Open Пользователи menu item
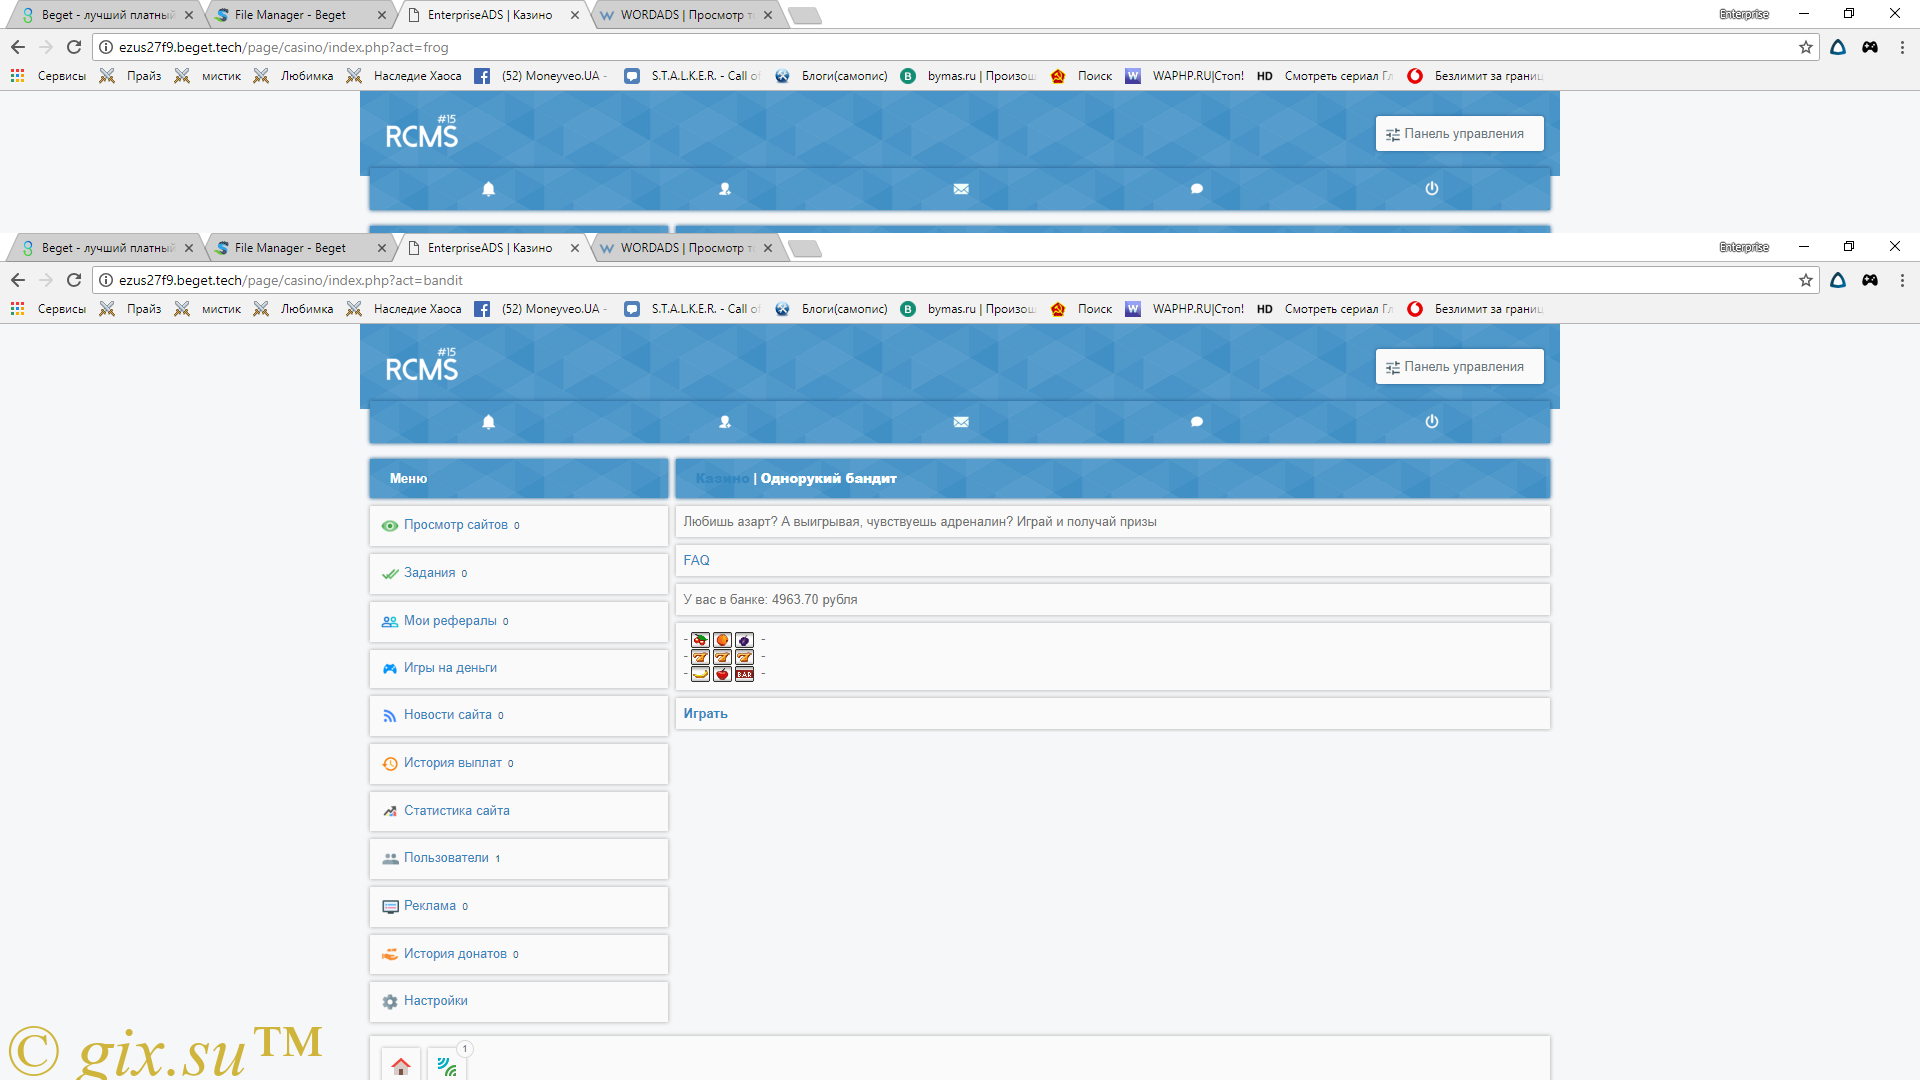1920x1080 pixels. pos(519,858)
